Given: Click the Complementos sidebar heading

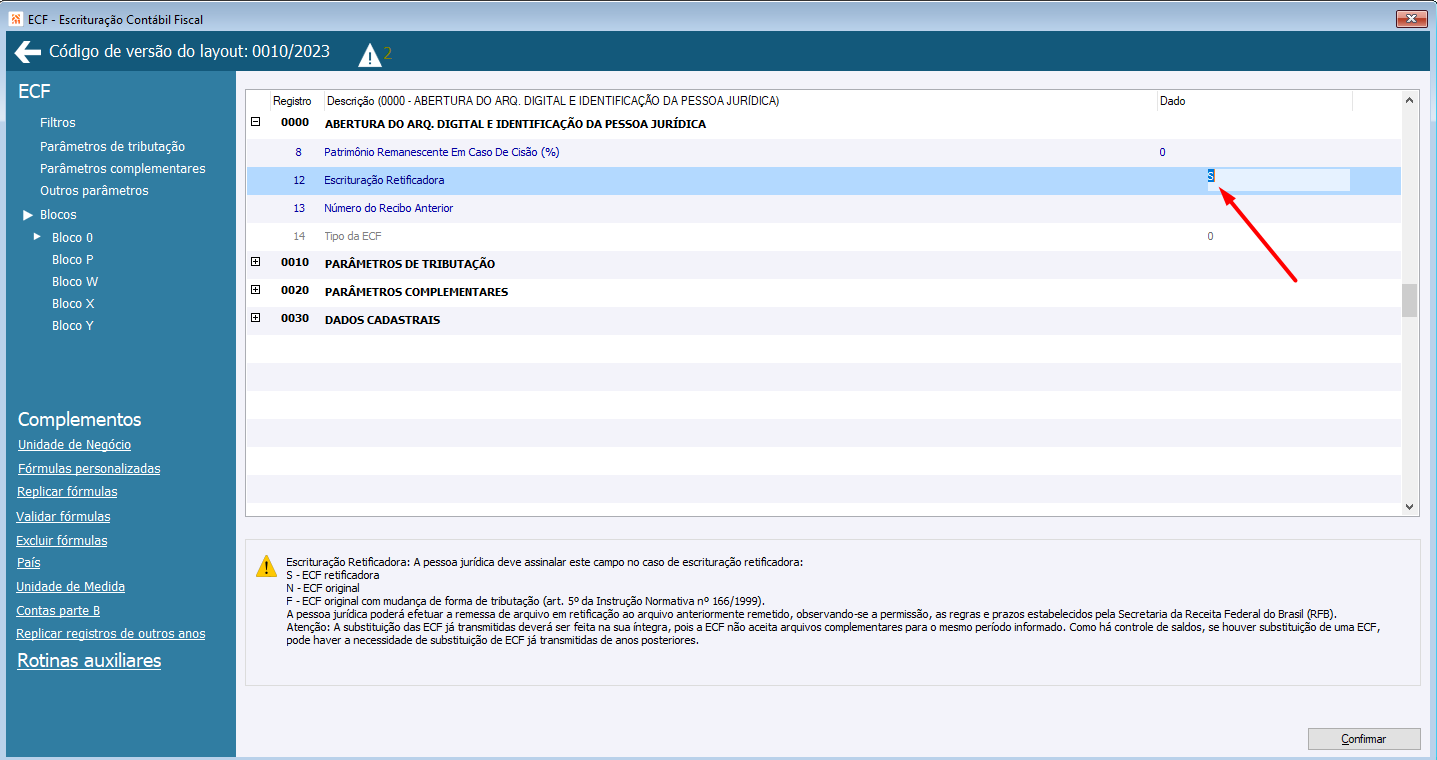Looking at the screenshot, I should [x=80, y=420].
